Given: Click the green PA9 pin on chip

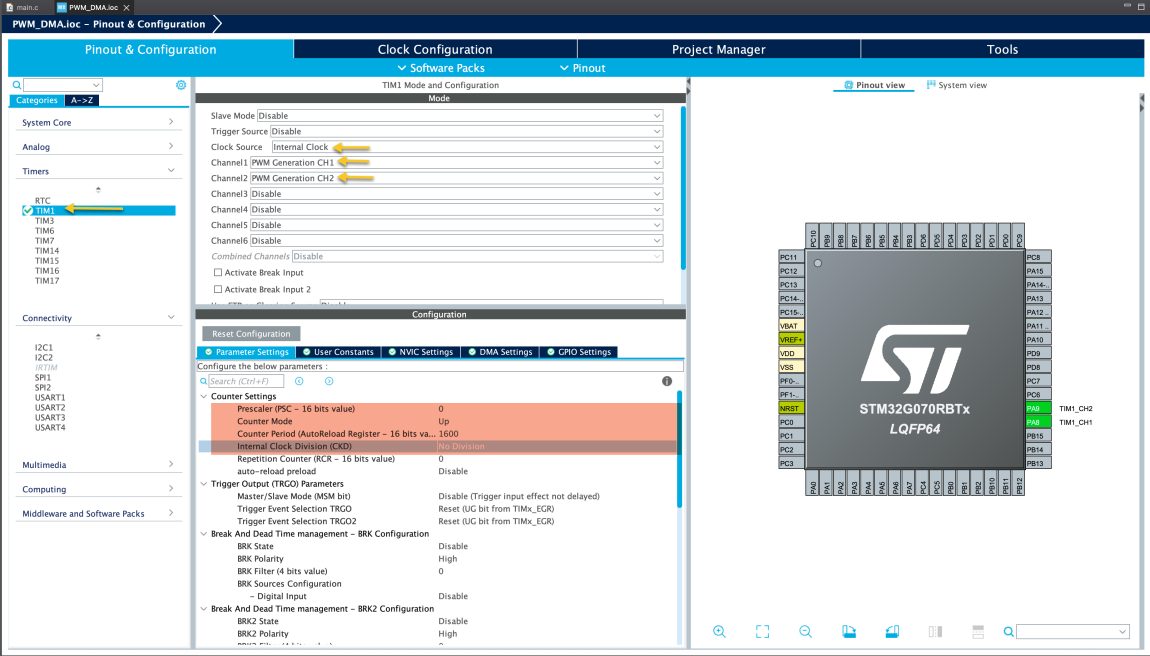Looking at the screenshot, I should coord(1037,409).
